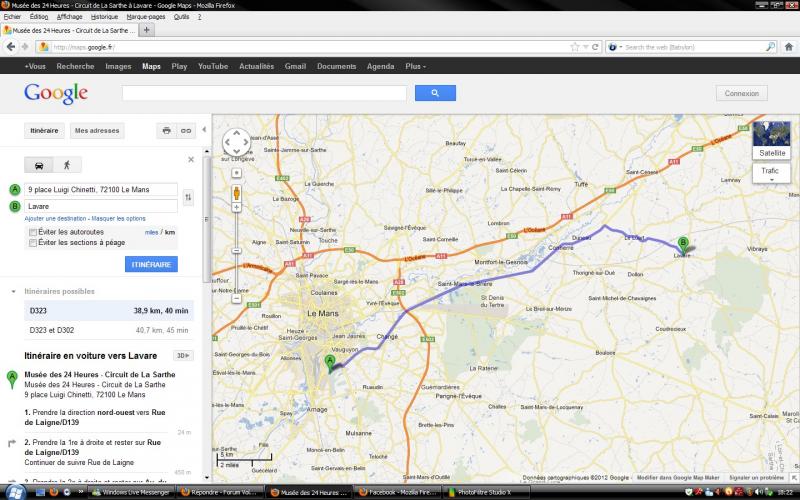Click the map zoom slider handle
Screen dimensions: 800x500
[237, 251]
